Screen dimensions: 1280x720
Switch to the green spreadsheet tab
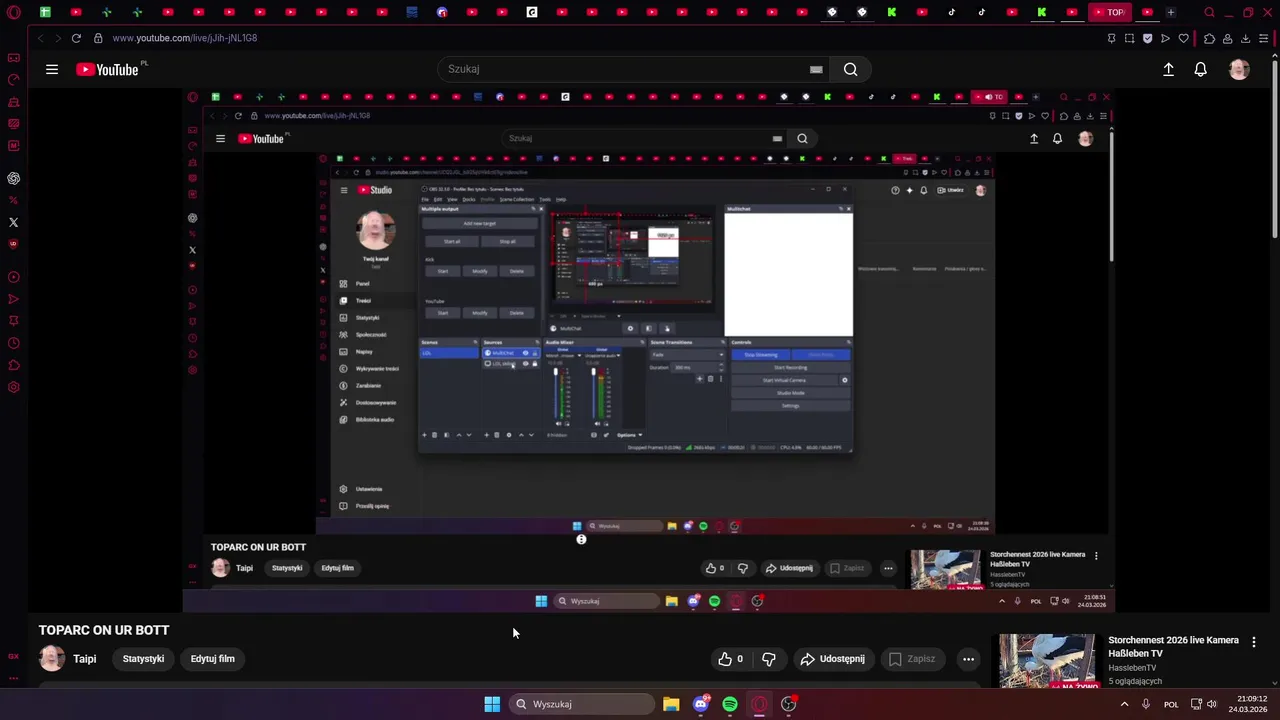(x=45, y=13)
